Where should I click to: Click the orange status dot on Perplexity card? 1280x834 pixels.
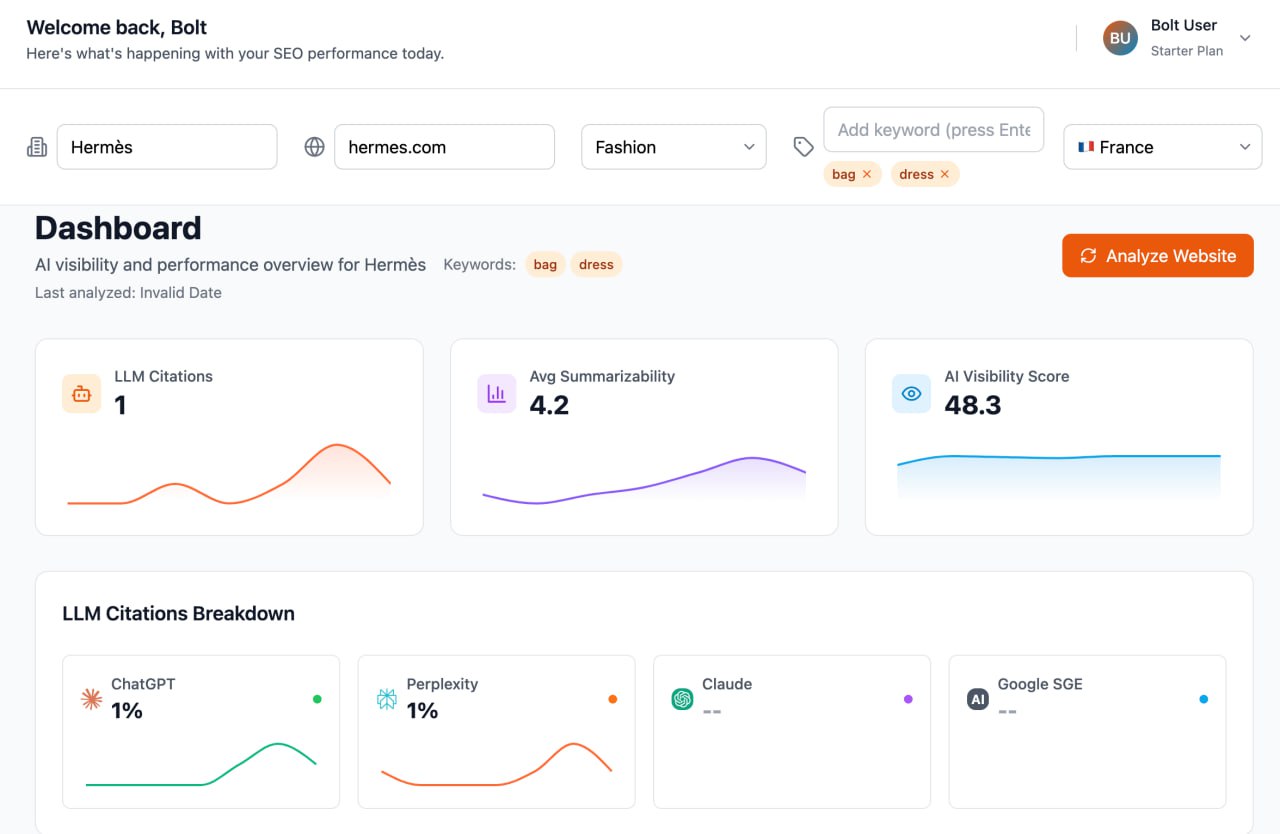click(x=613, y=699)
